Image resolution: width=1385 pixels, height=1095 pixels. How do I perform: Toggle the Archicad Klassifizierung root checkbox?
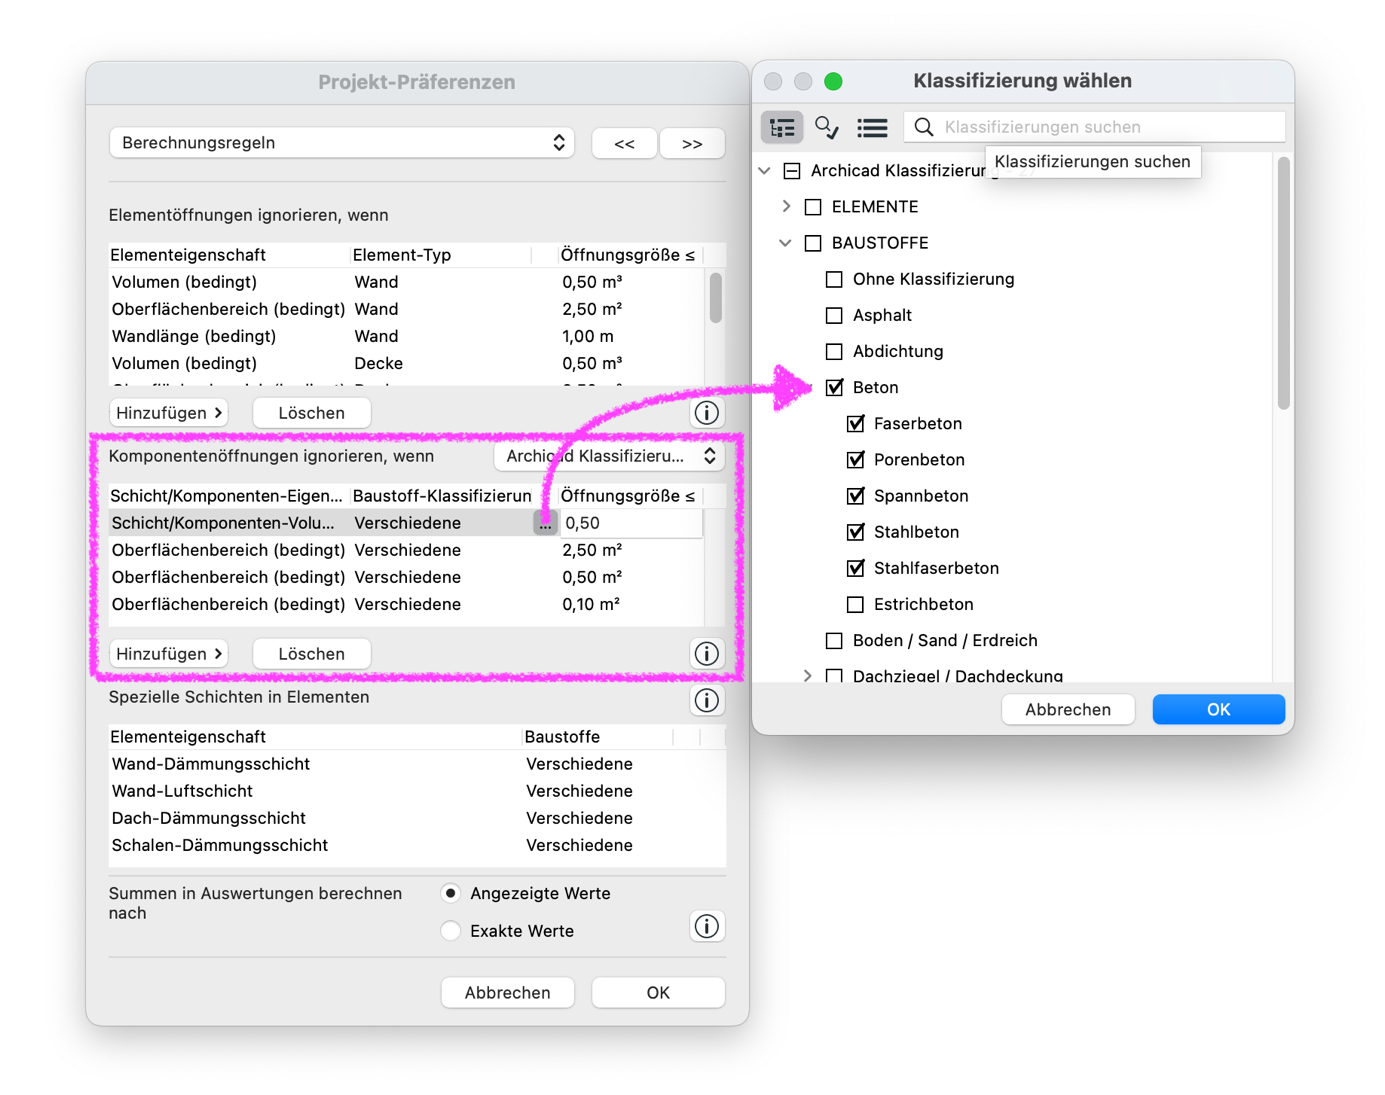792,171
